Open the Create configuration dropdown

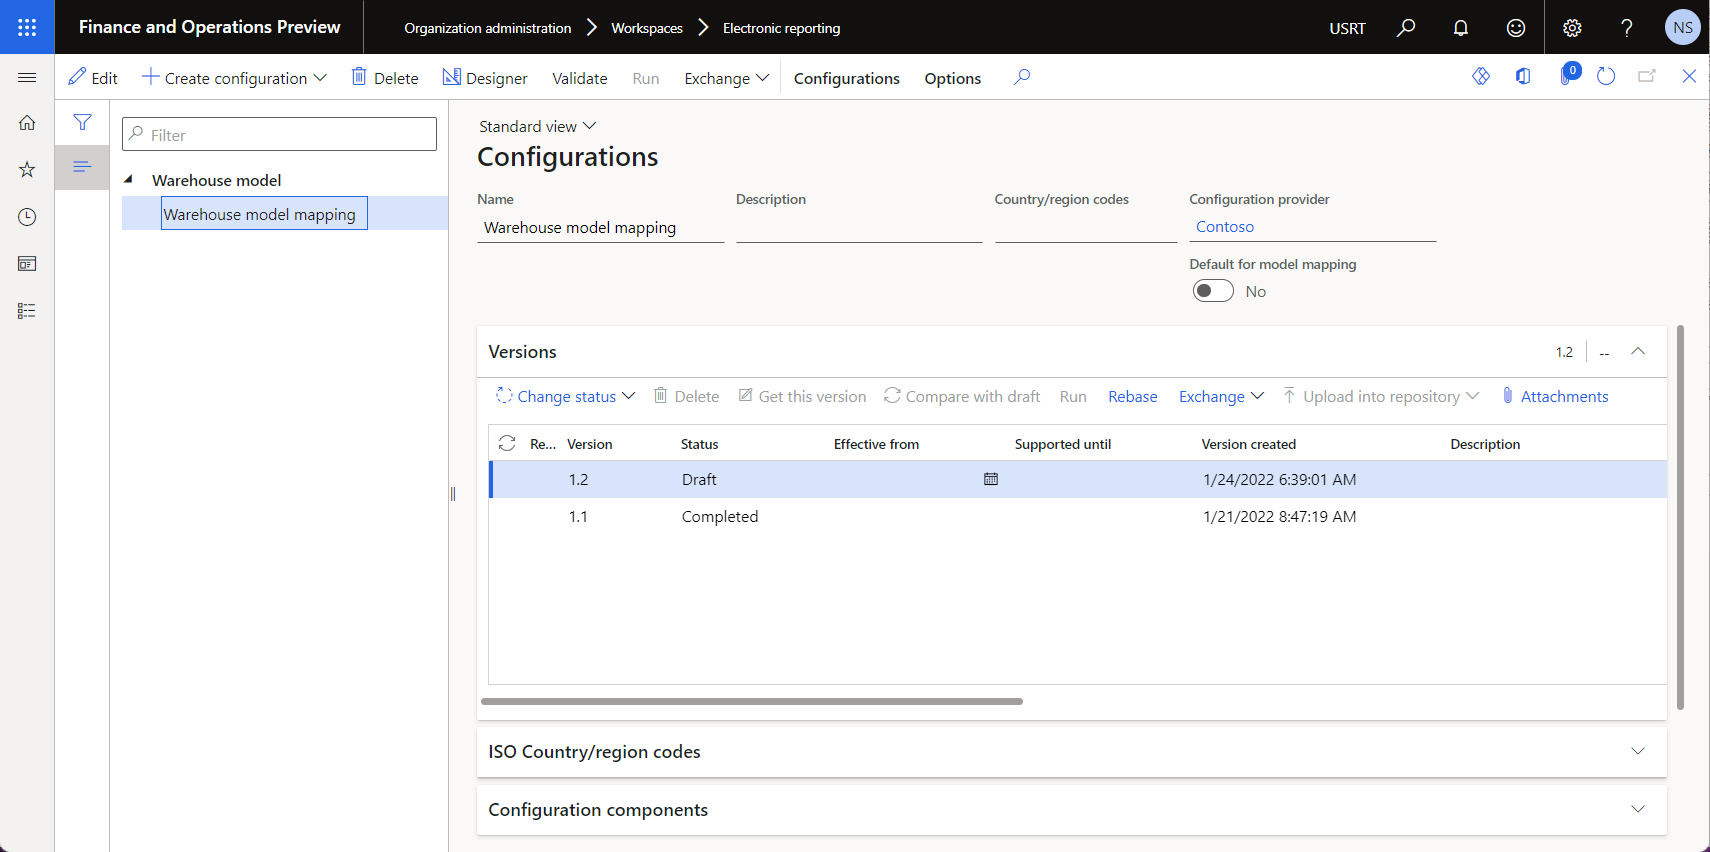point(234,78)
